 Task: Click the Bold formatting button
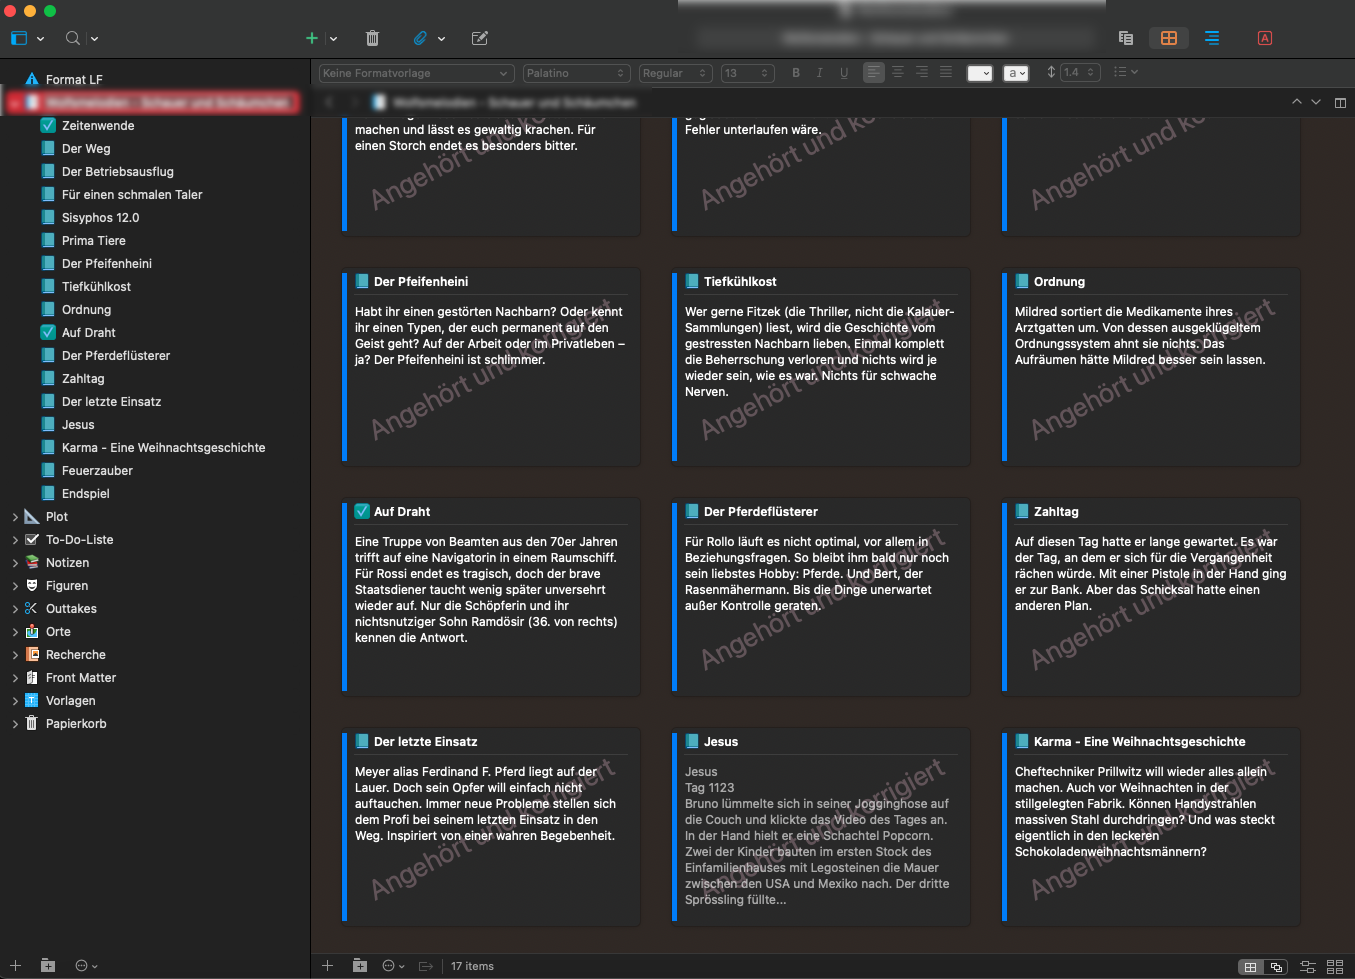[x=796, y=73]
